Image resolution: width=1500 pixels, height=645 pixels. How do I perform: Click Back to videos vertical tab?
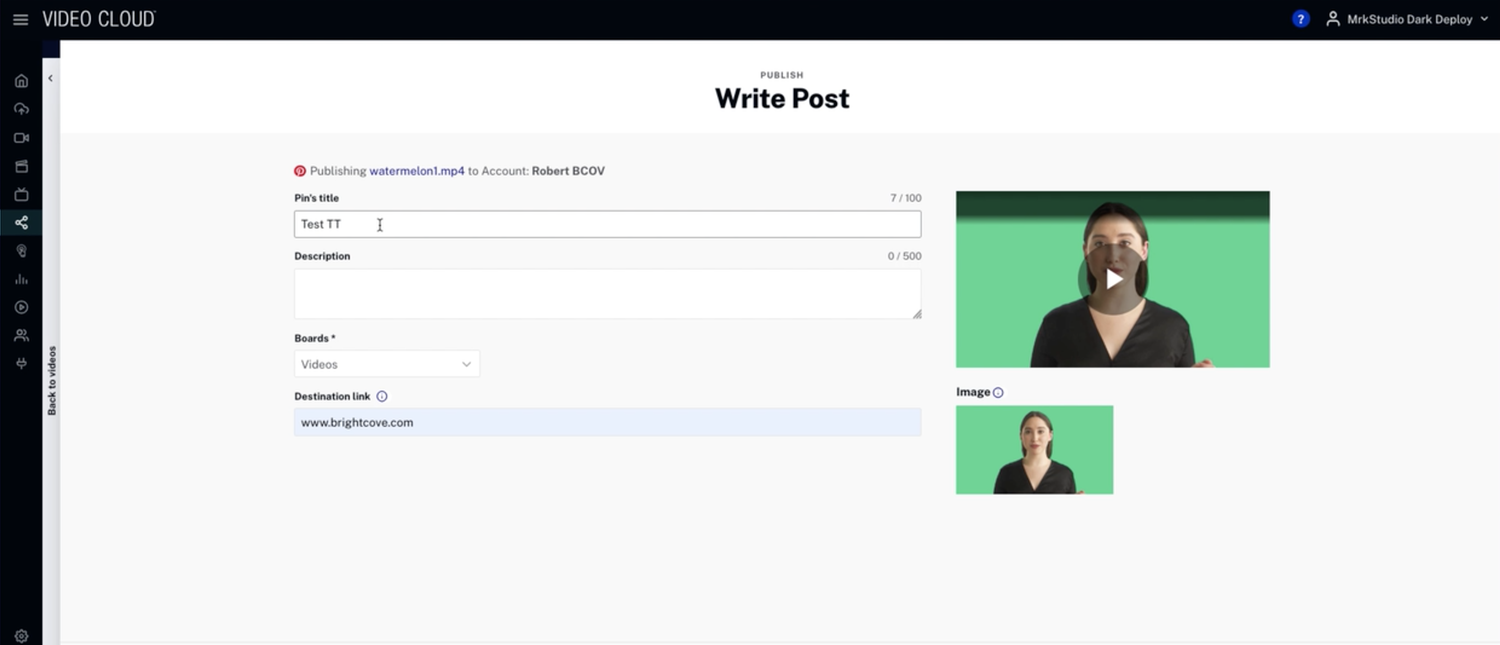(52, 380)
